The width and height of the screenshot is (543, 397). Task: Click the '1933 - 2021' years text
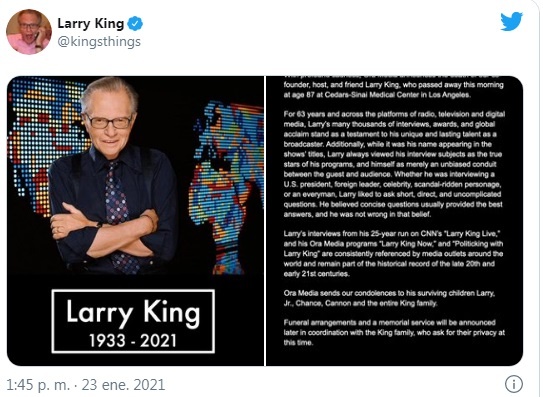click(x=133, y=341)
